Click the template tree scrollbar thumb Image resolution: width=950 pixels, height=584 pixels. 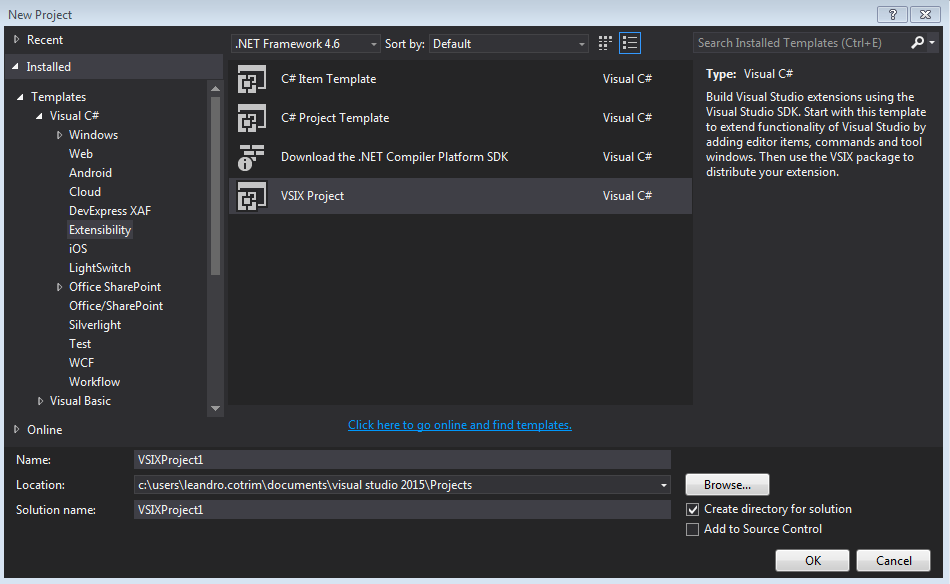(215, 186)
